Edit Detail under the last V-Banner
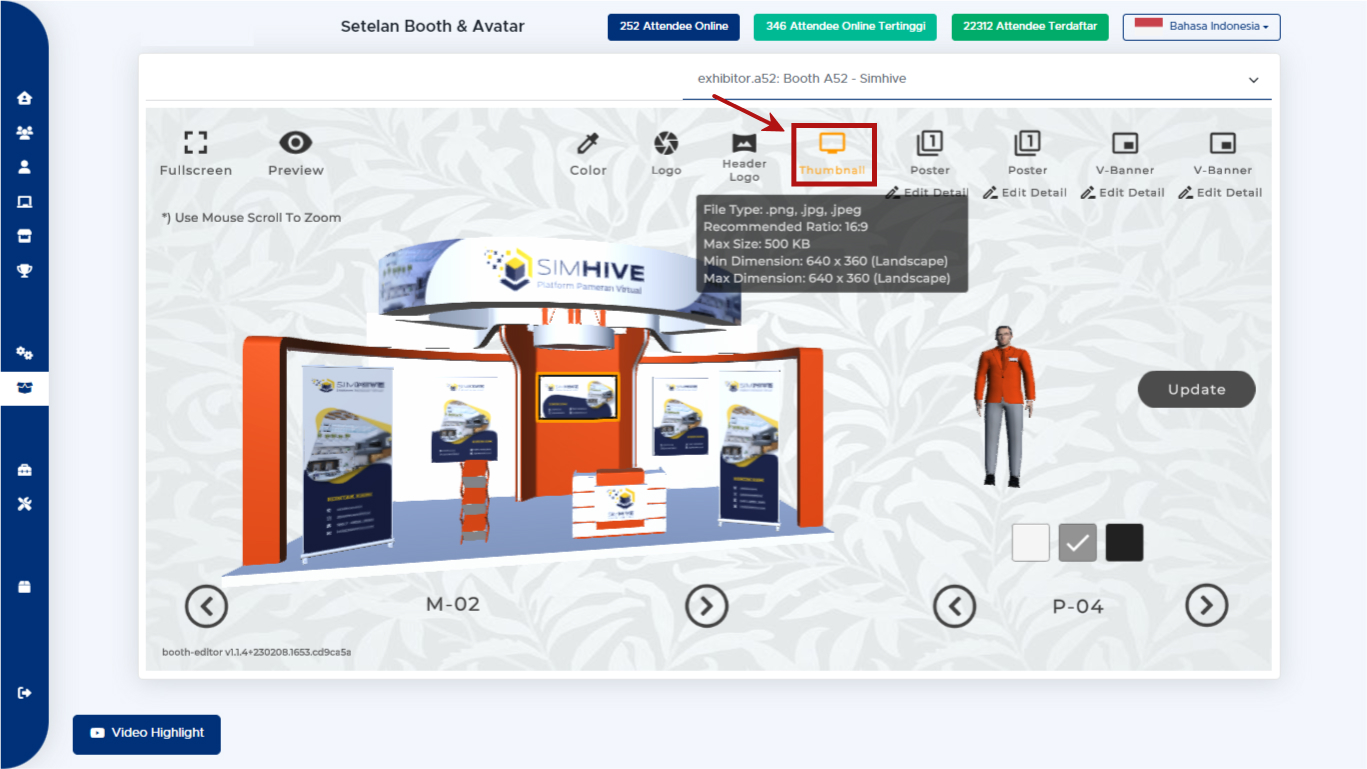 point(1220,193)
